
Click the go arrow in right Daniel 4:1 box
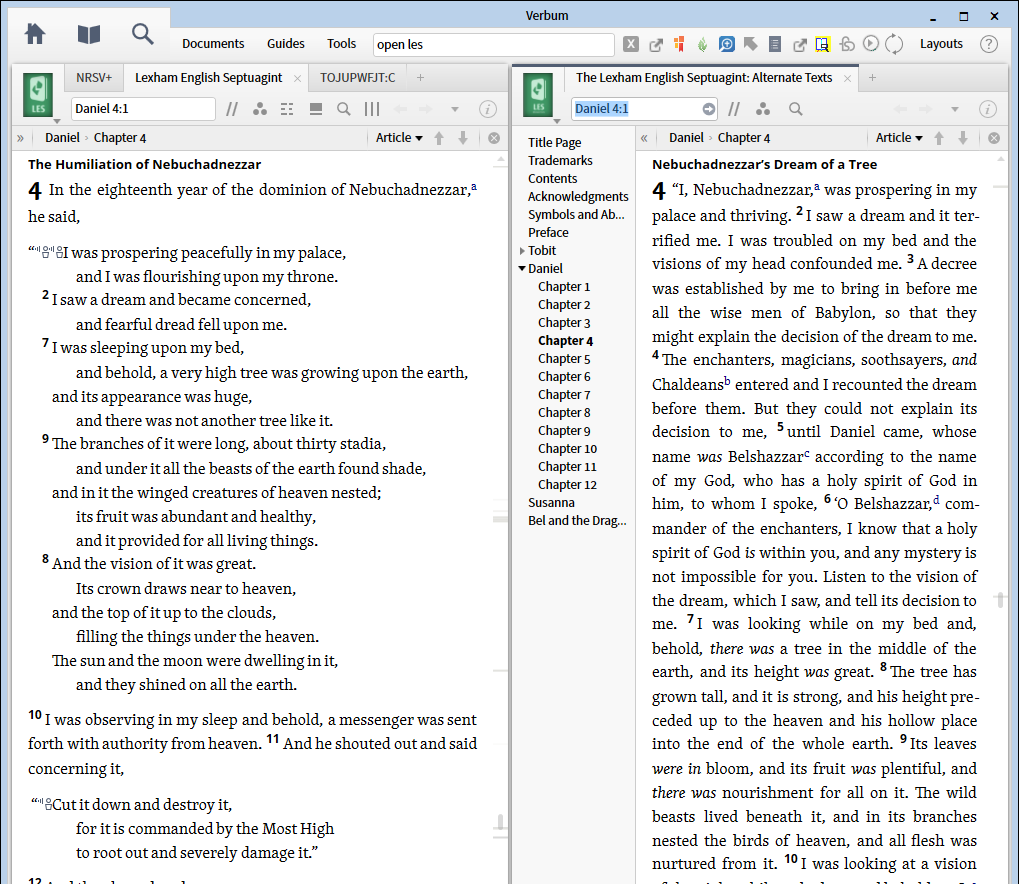coord(708,109)
